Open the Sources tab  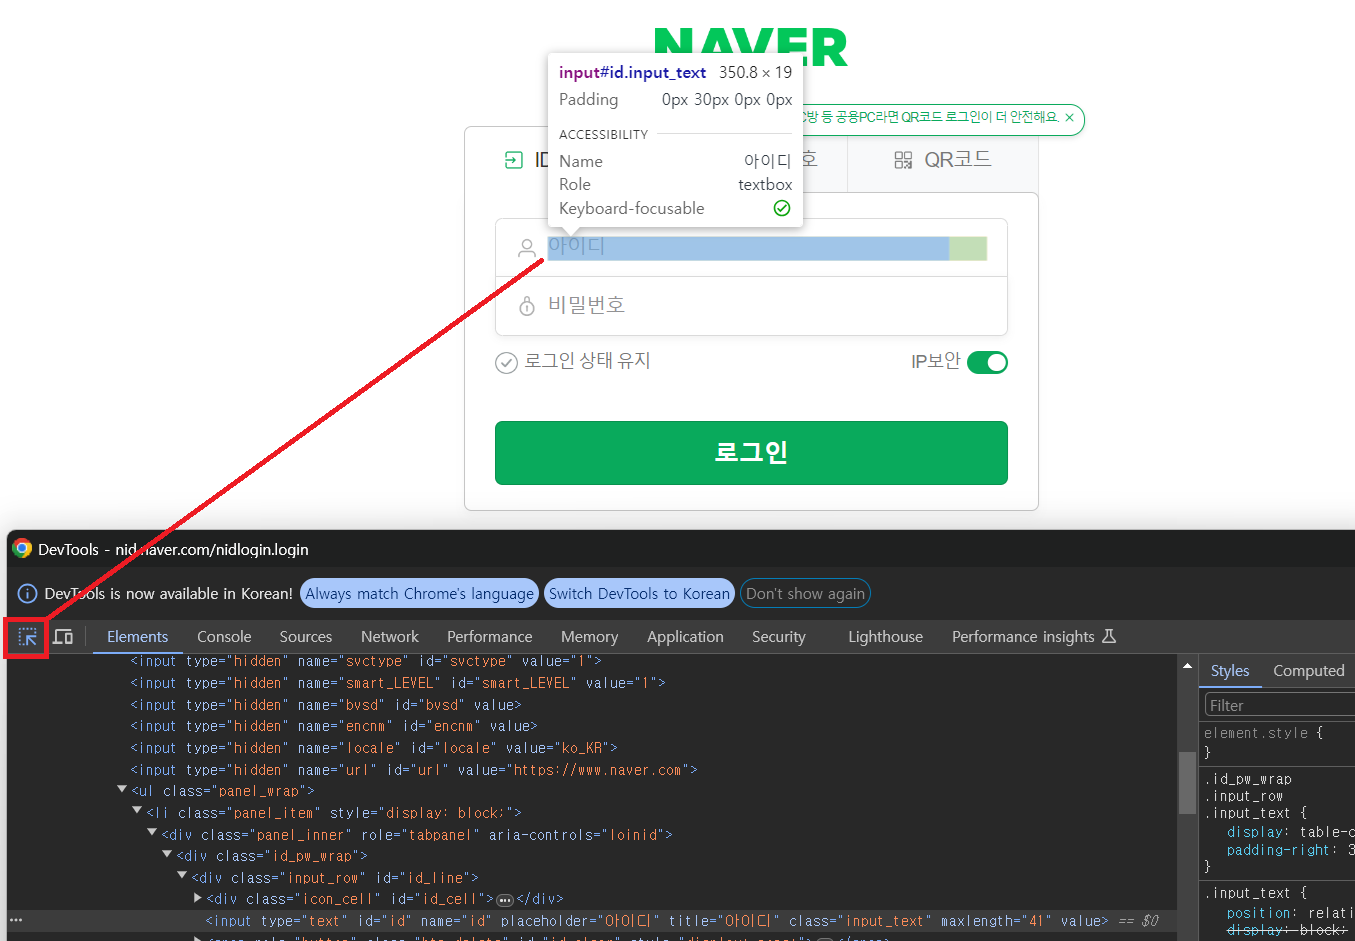coord(306,637)
